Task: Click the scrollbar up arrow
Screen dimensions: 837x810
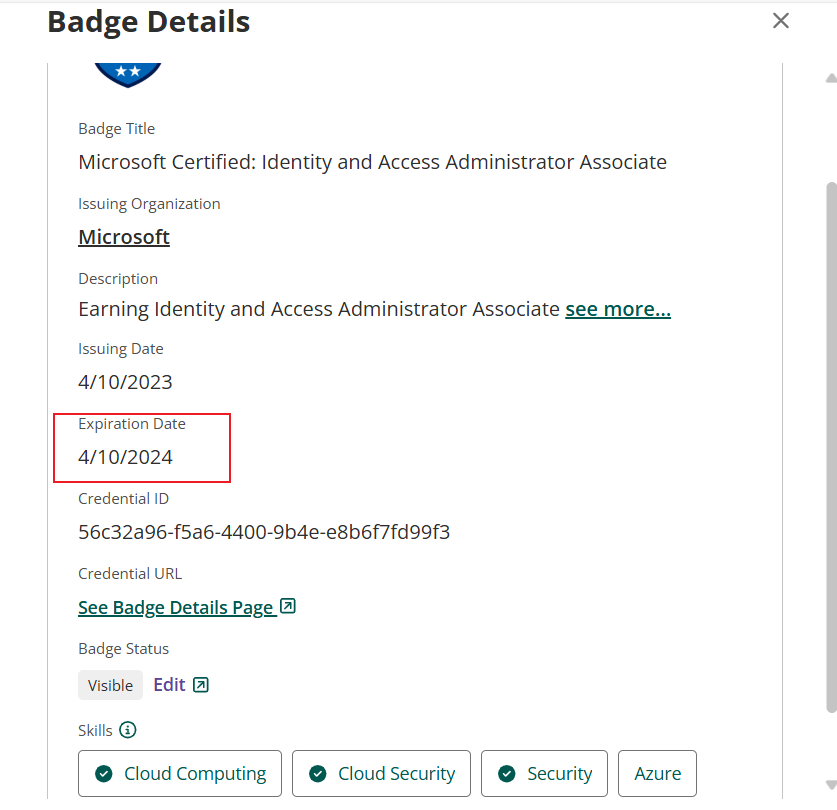Action: click(831, 78)
